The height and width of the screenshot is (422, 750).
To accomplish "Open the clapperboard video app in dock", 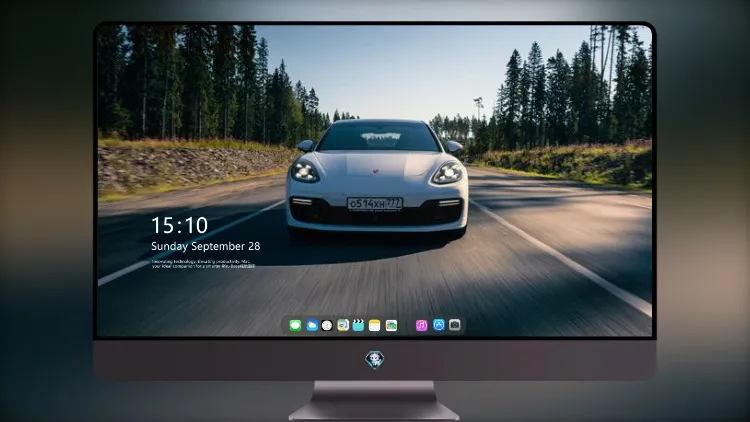I will tap(358, 325).
